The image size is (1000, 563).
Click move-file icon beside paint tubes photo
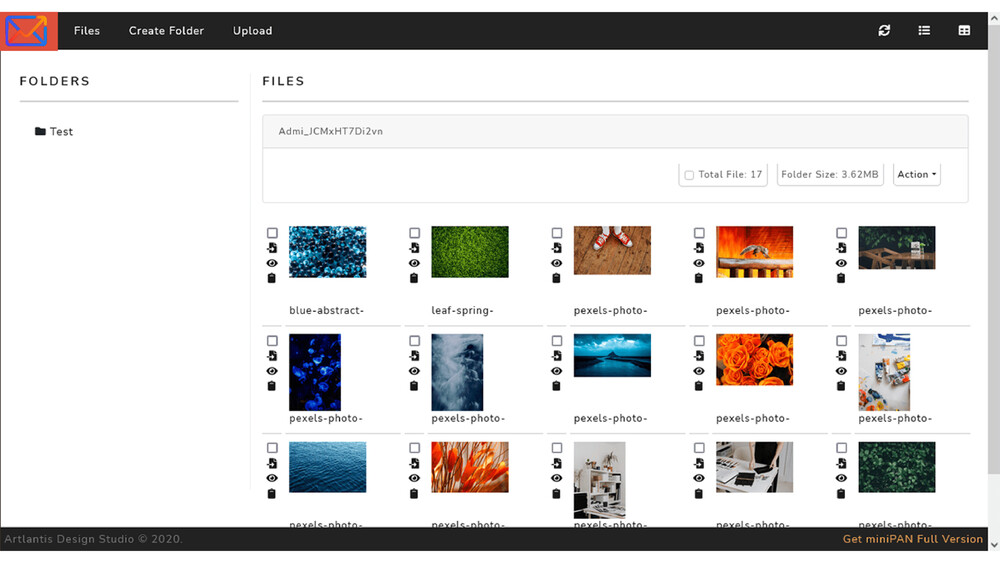841,356
